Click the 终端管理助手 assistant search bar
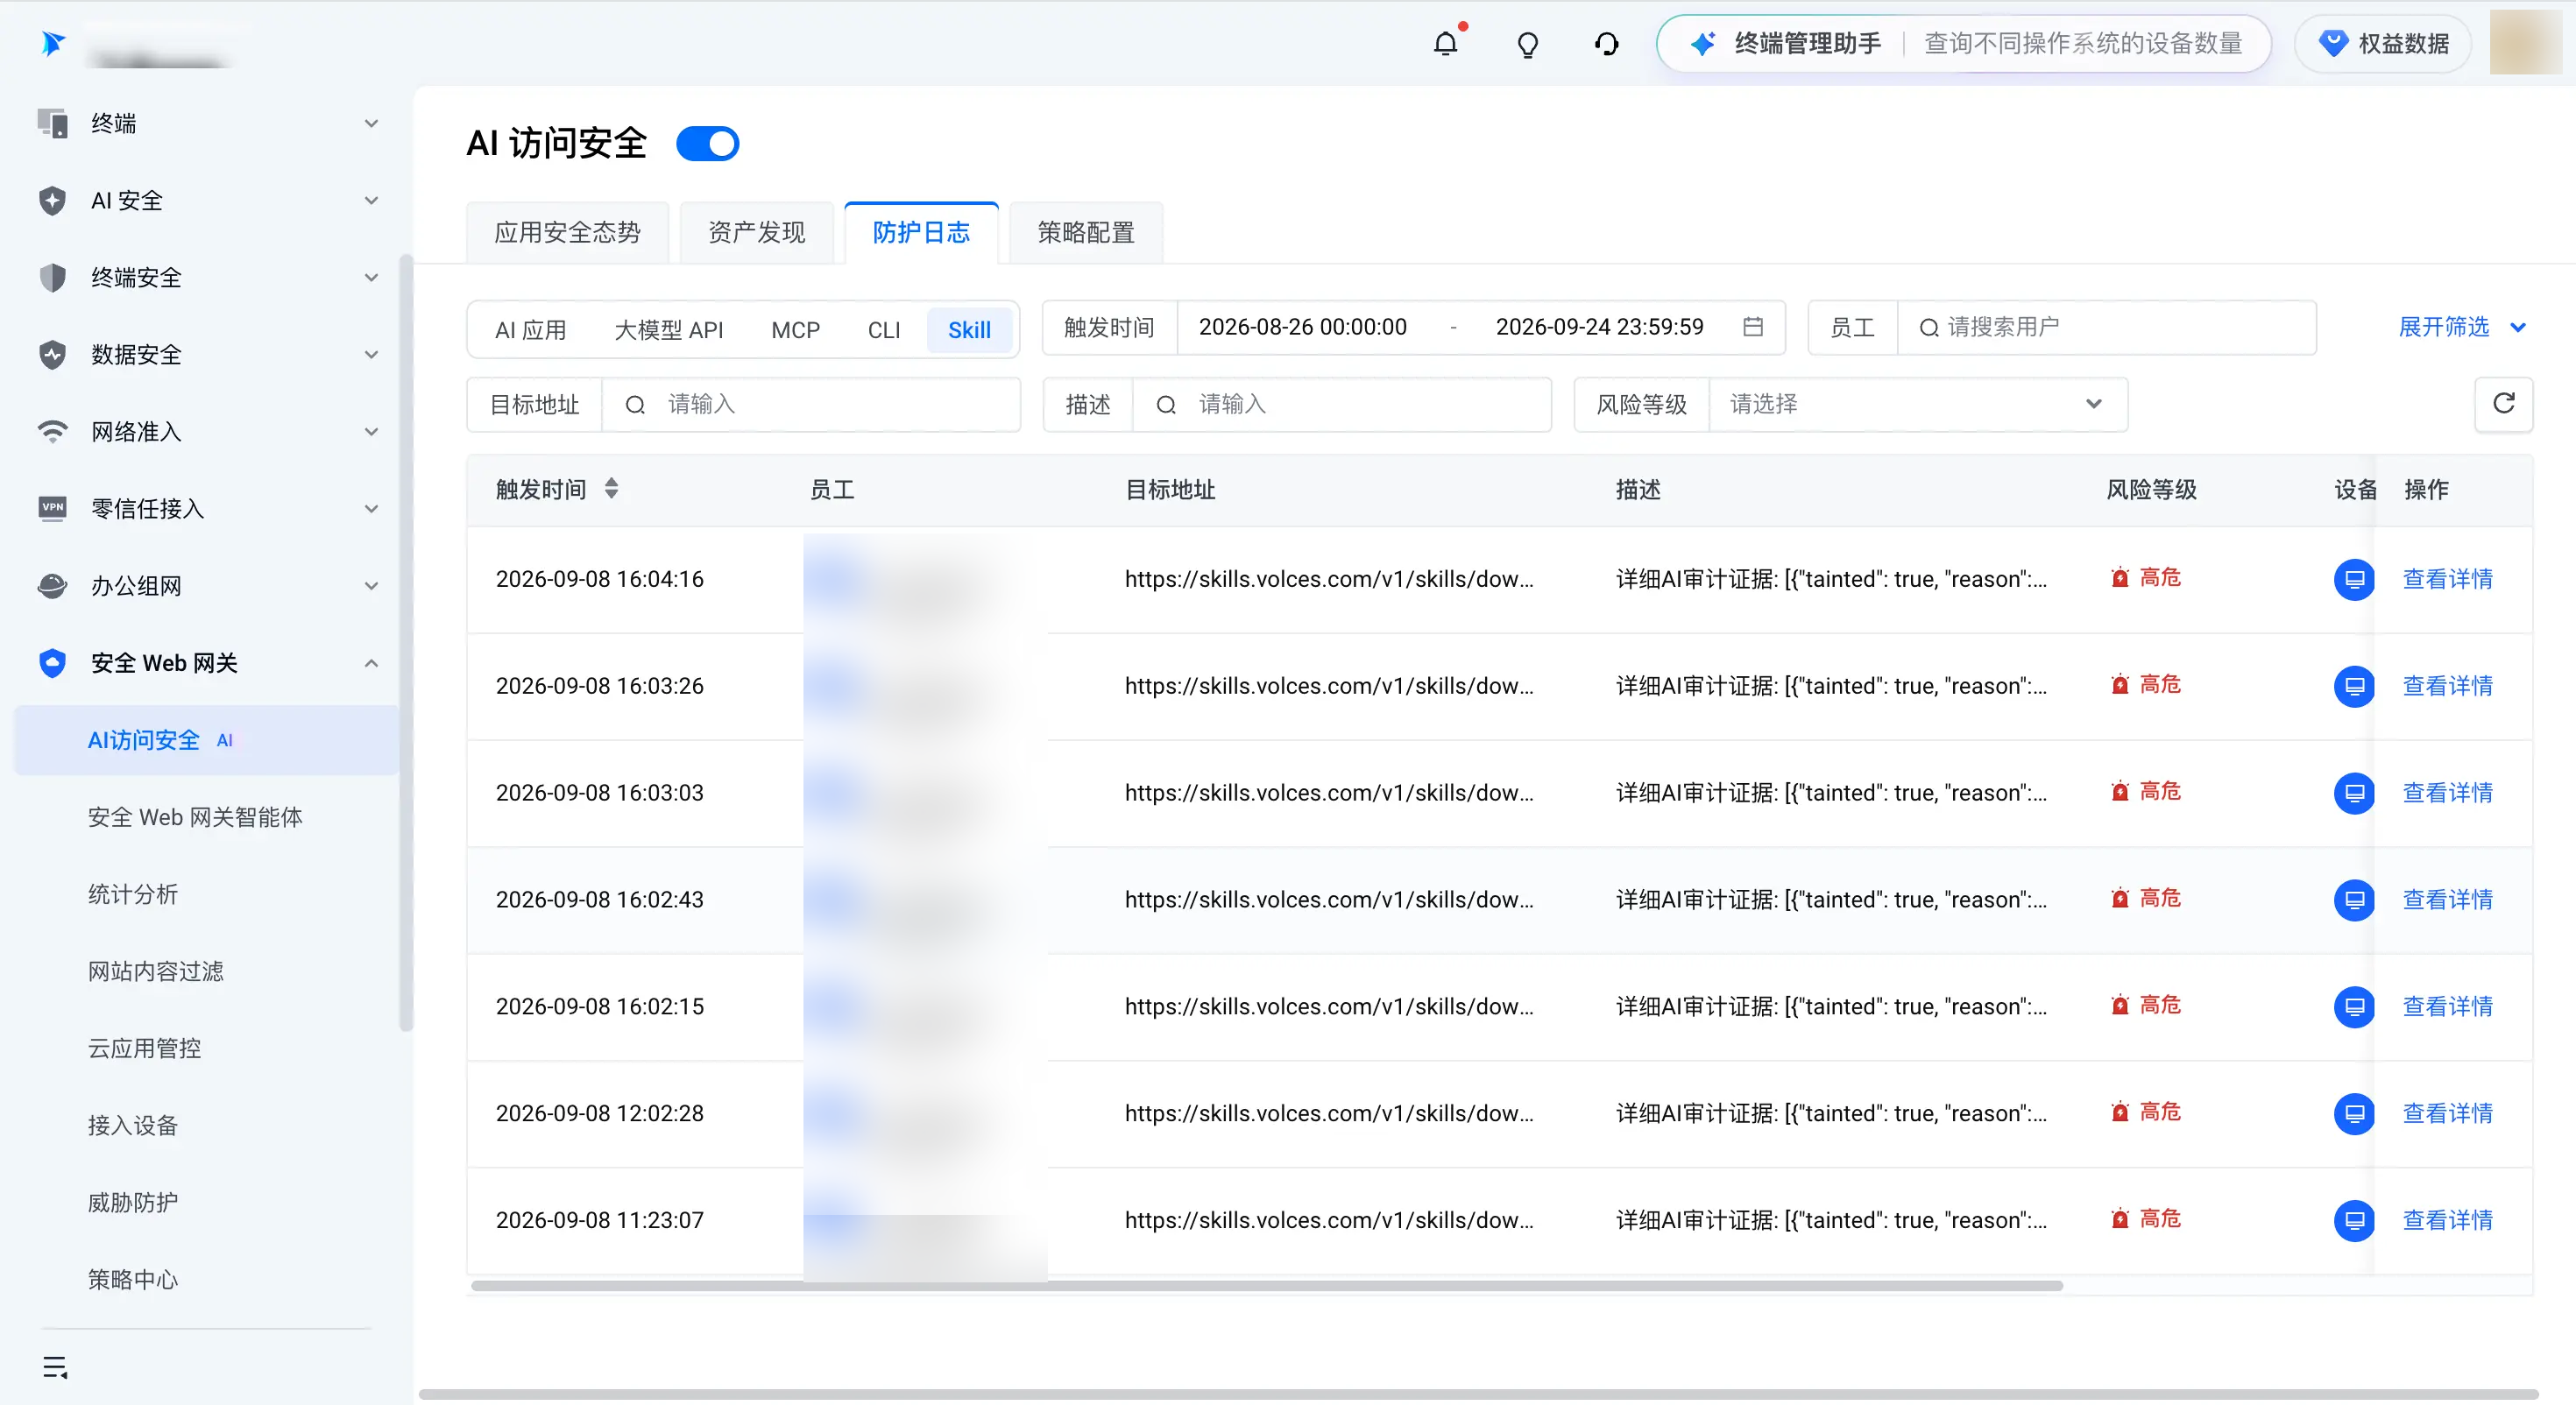 click(1964, 44)
